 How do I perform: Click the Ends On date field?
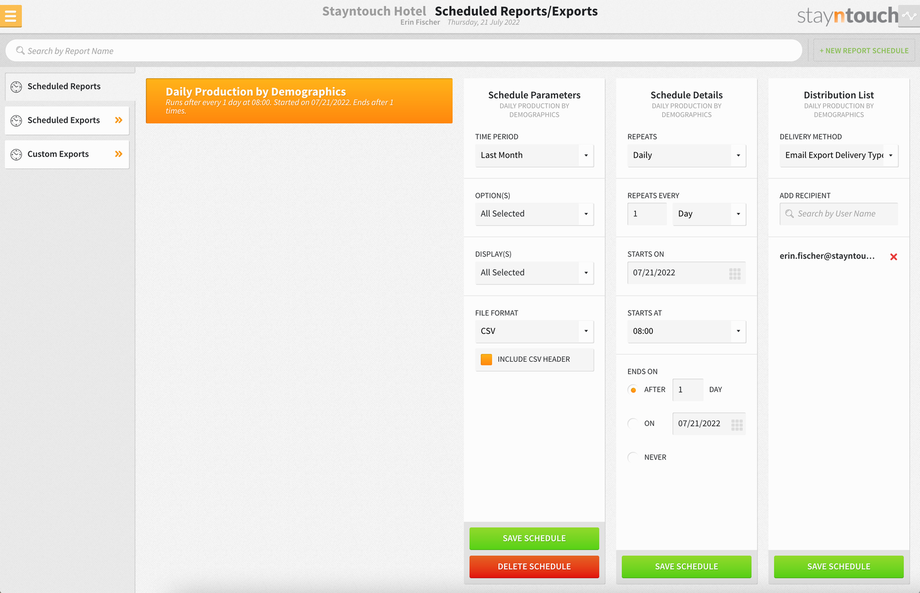[x=709, y=424]
